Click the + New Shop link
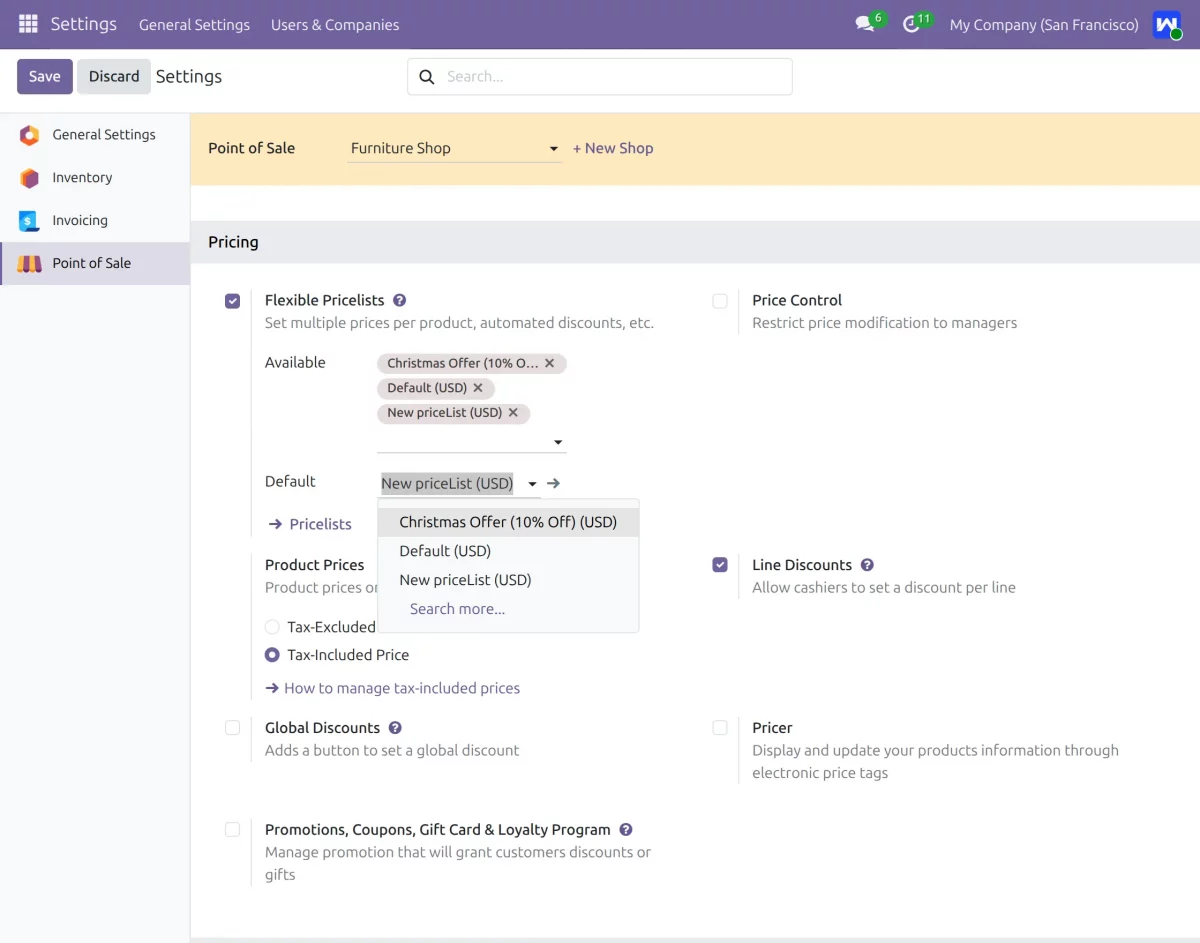 pyautogui.click(x=613, y=148)
